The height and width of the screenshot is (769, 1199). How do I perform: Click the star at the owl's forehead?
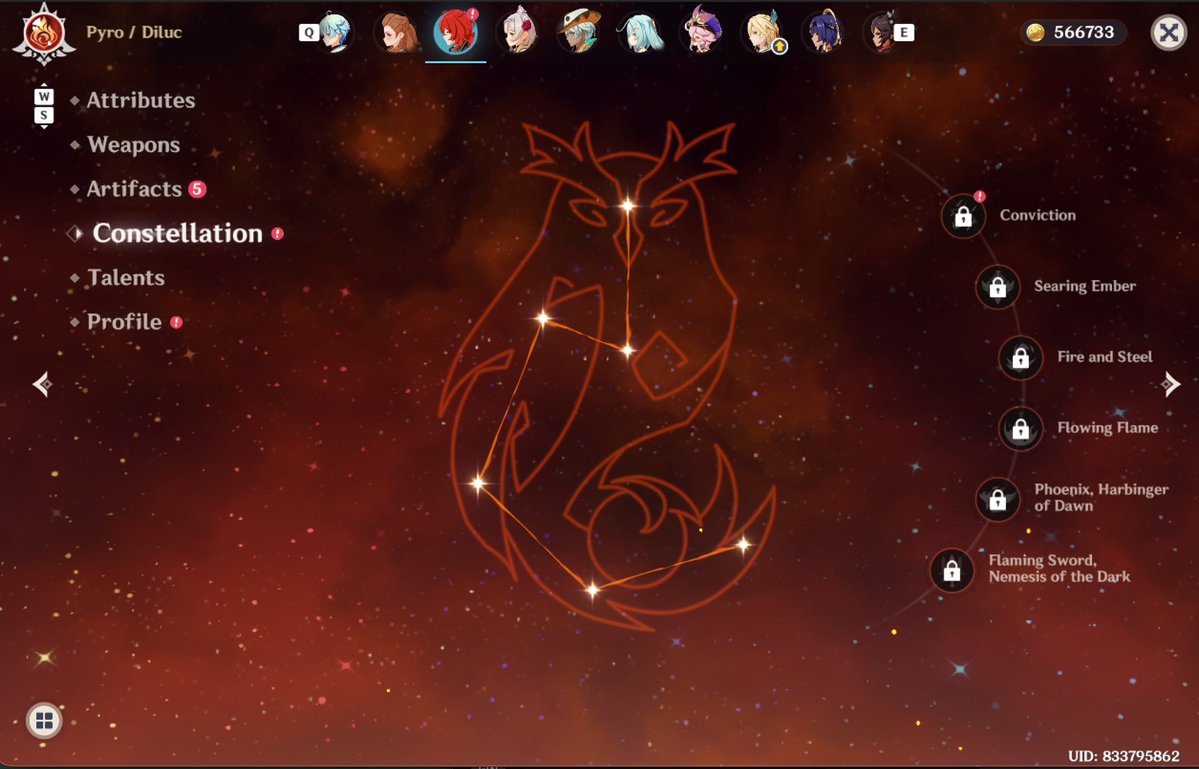point(628,205)
